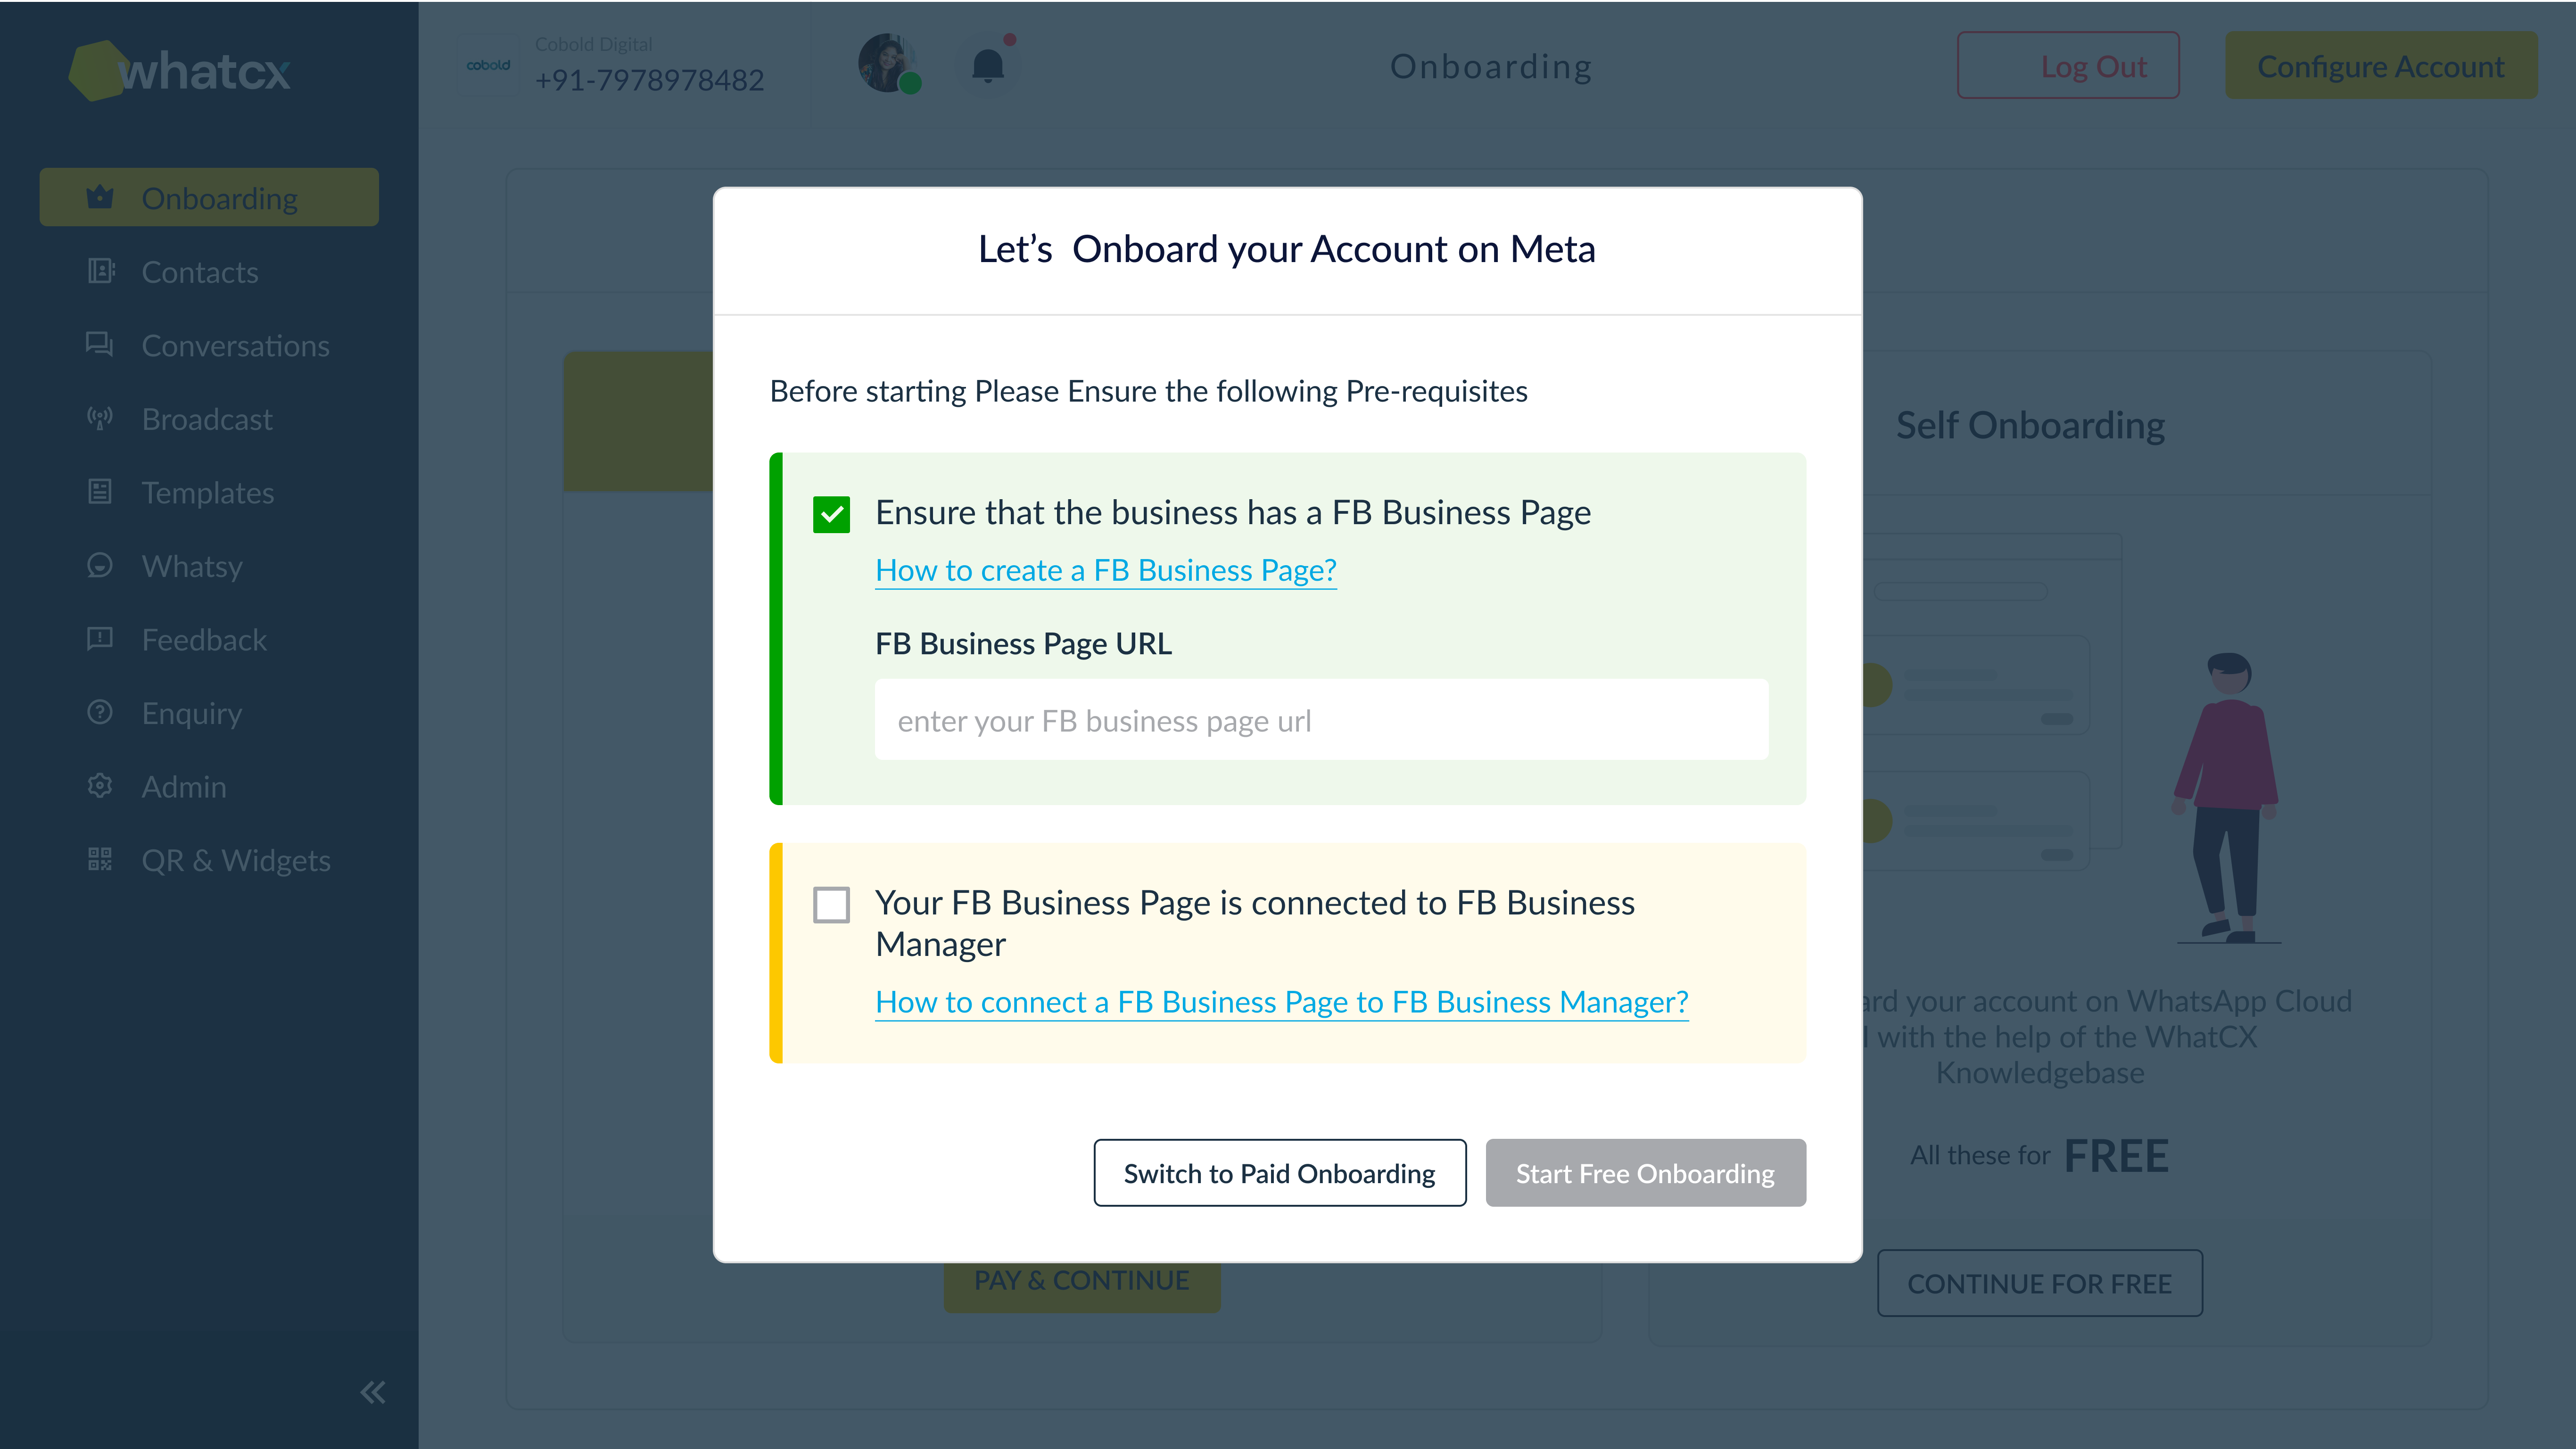2576x1449 pixels.
Task: Collapse the sidebar with the double chevron
Action: coord(372,1391)
